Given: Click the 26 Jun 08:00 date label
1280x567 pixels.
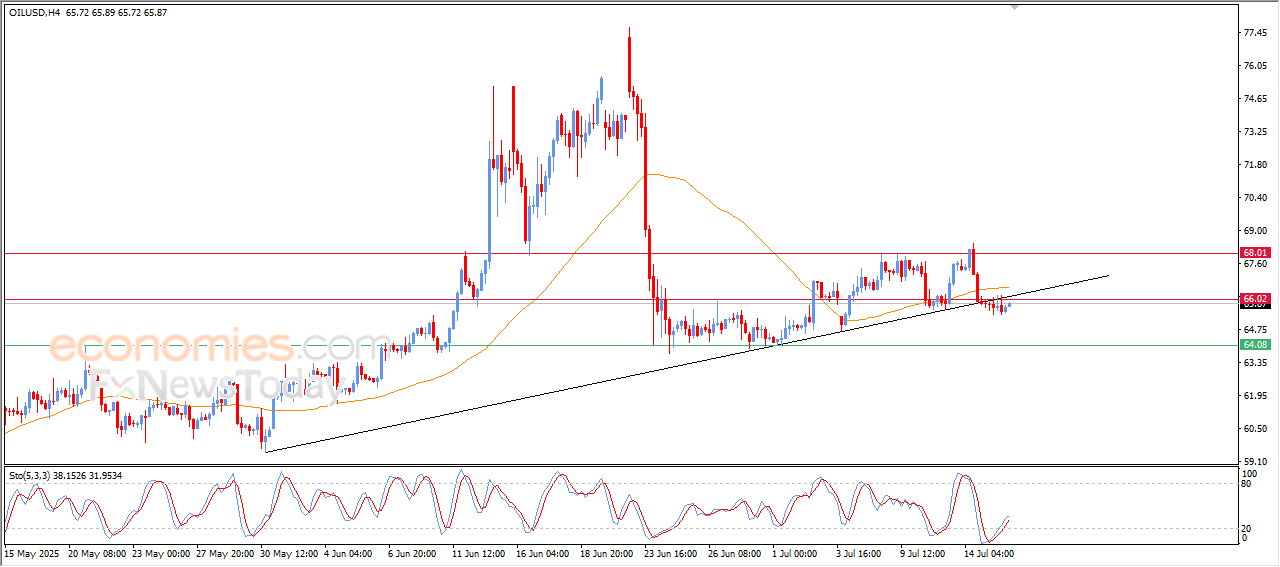Looking at the screenshot, I should tap(737, 553).
